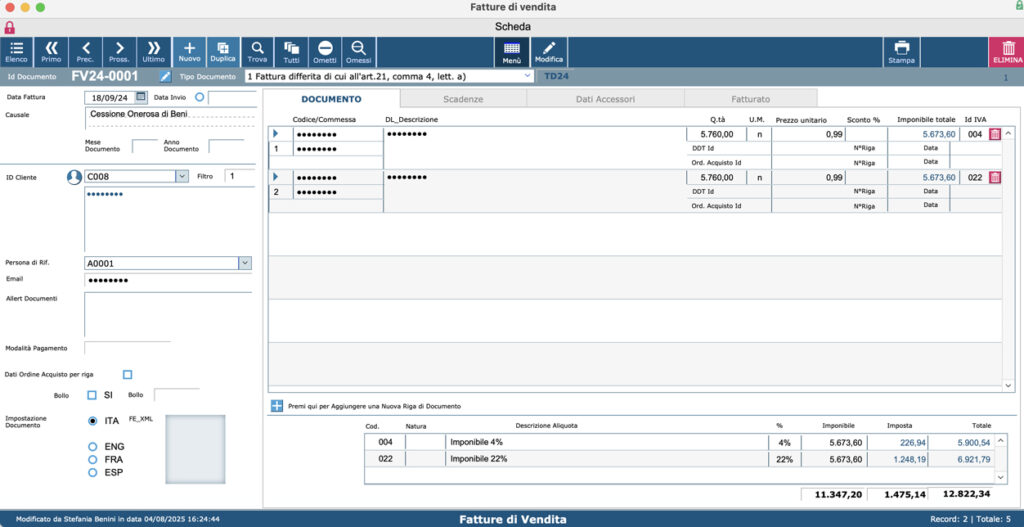Open the ID Cliente C008 dropdown
Image resolution: width=1024 pixels, height=527 pixels.
click(x=182, y=176)
